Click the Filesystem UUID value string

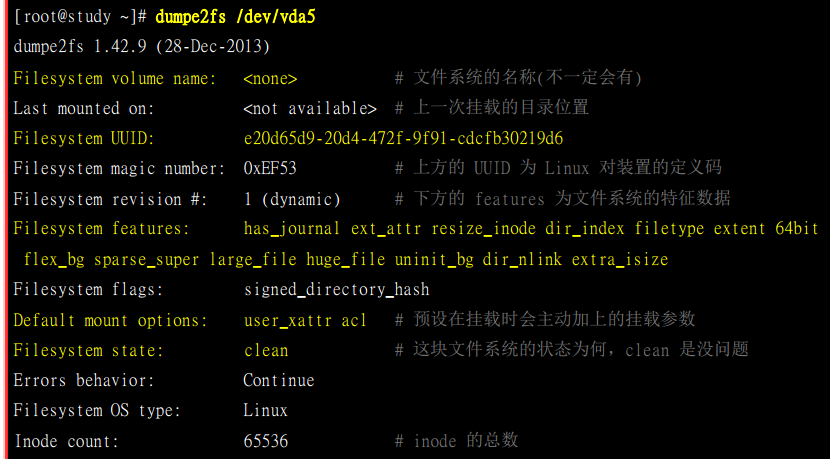(403, 138)
